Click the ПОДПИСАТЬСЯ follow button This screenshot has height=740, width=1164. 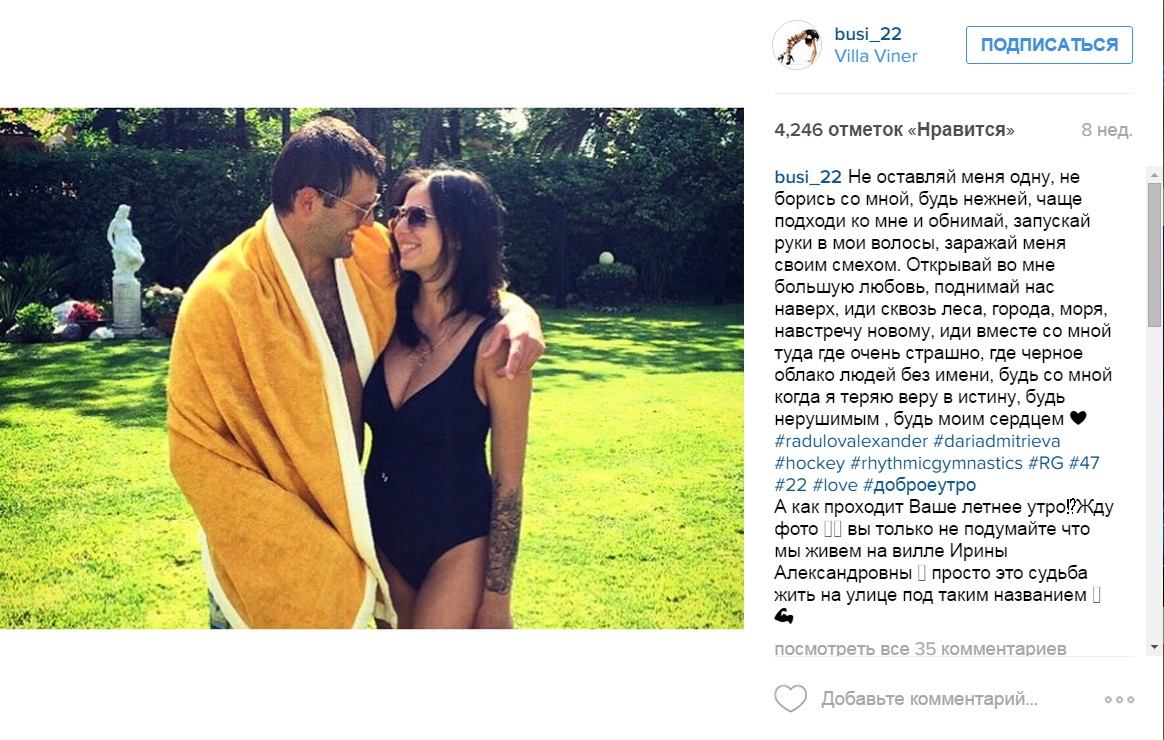pos(1049,45)
